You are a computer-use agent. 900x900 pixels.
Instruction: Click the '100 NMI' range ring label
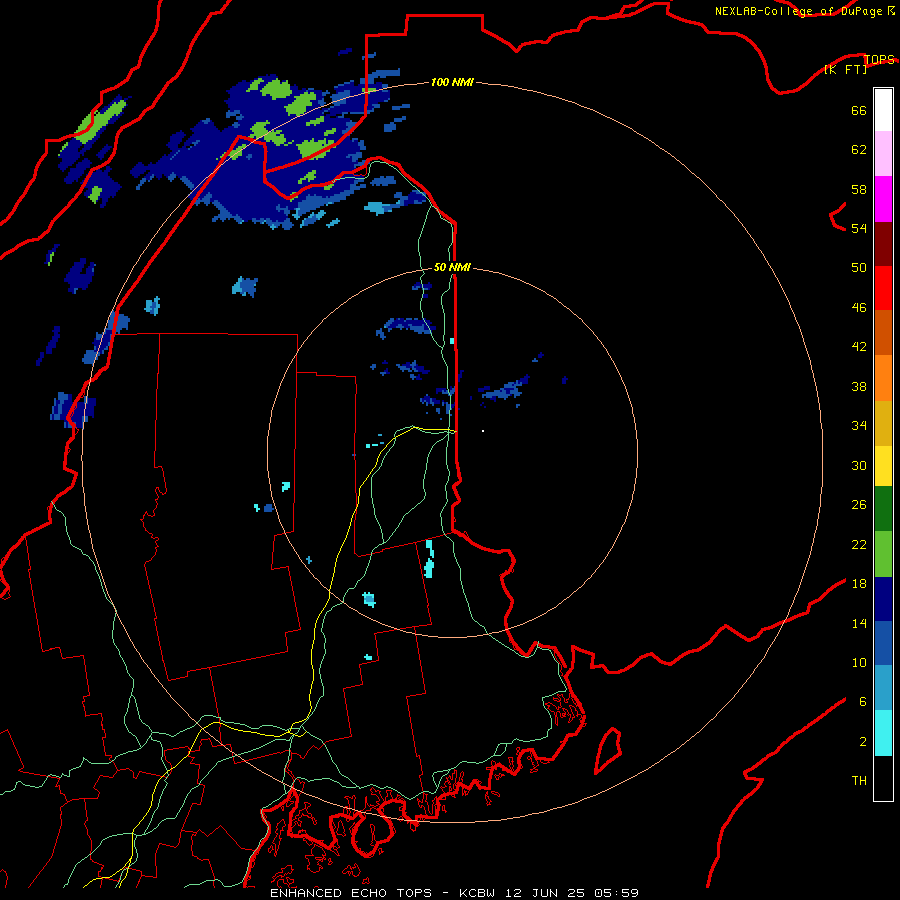point(452,83)
